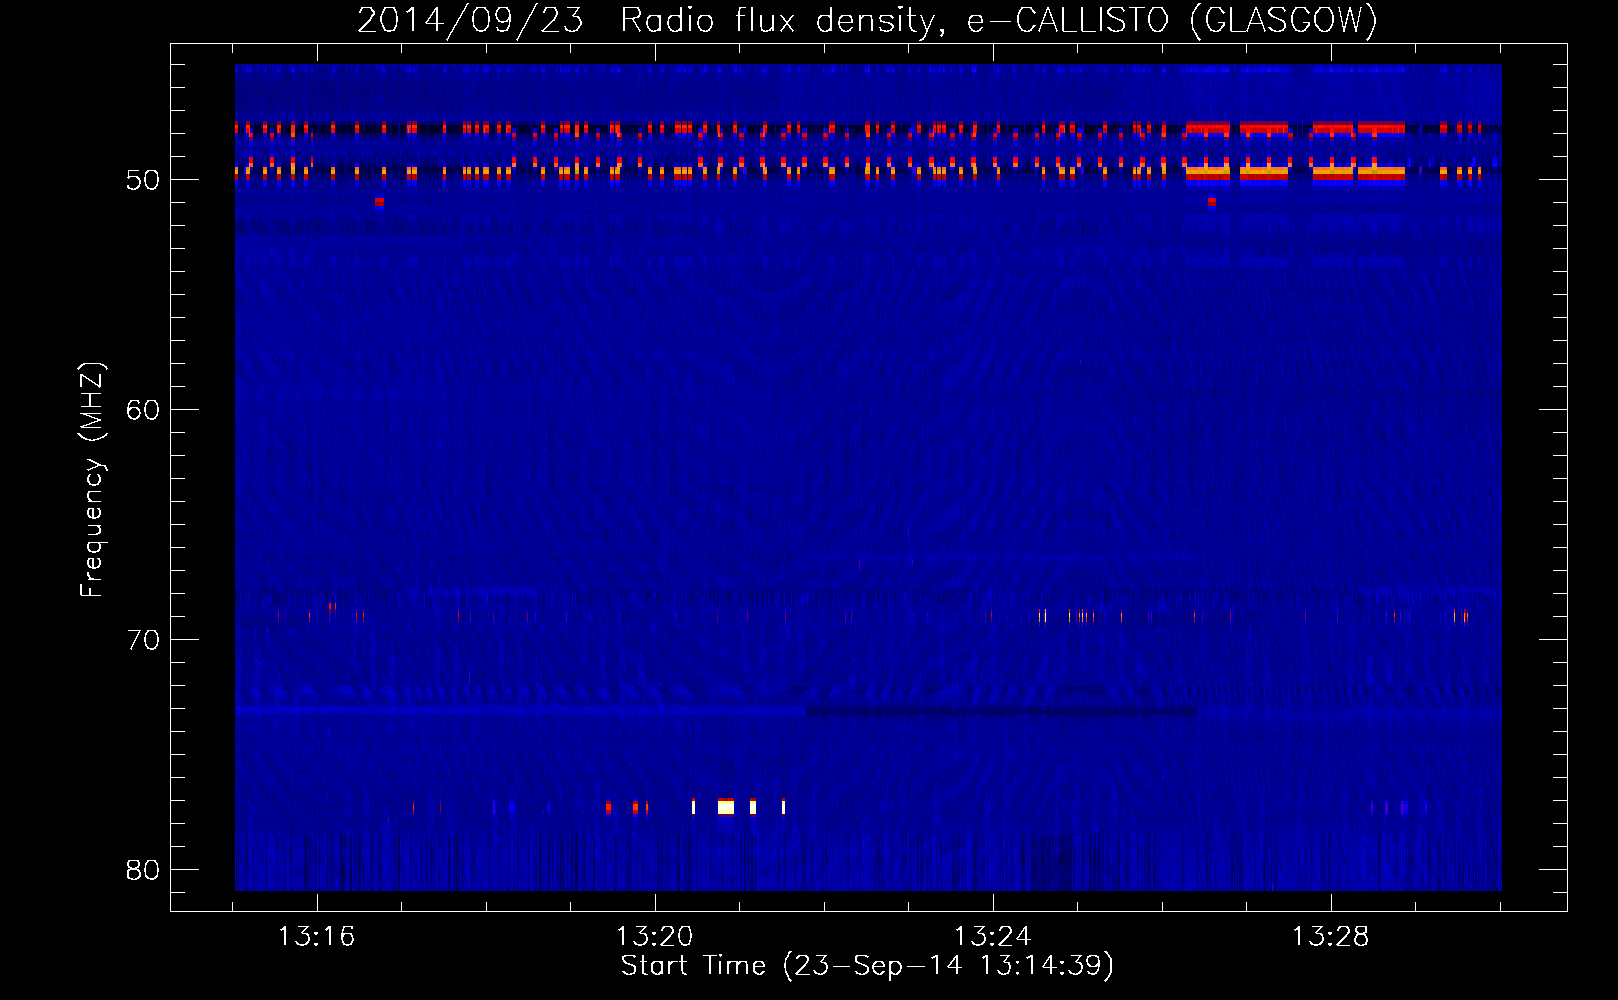The width and height of the screenshot is (1618, 1000).
Task: Click the 'Start Time (23-Sep-14 13:14:39)' axis label
Action: pos(867,966)
